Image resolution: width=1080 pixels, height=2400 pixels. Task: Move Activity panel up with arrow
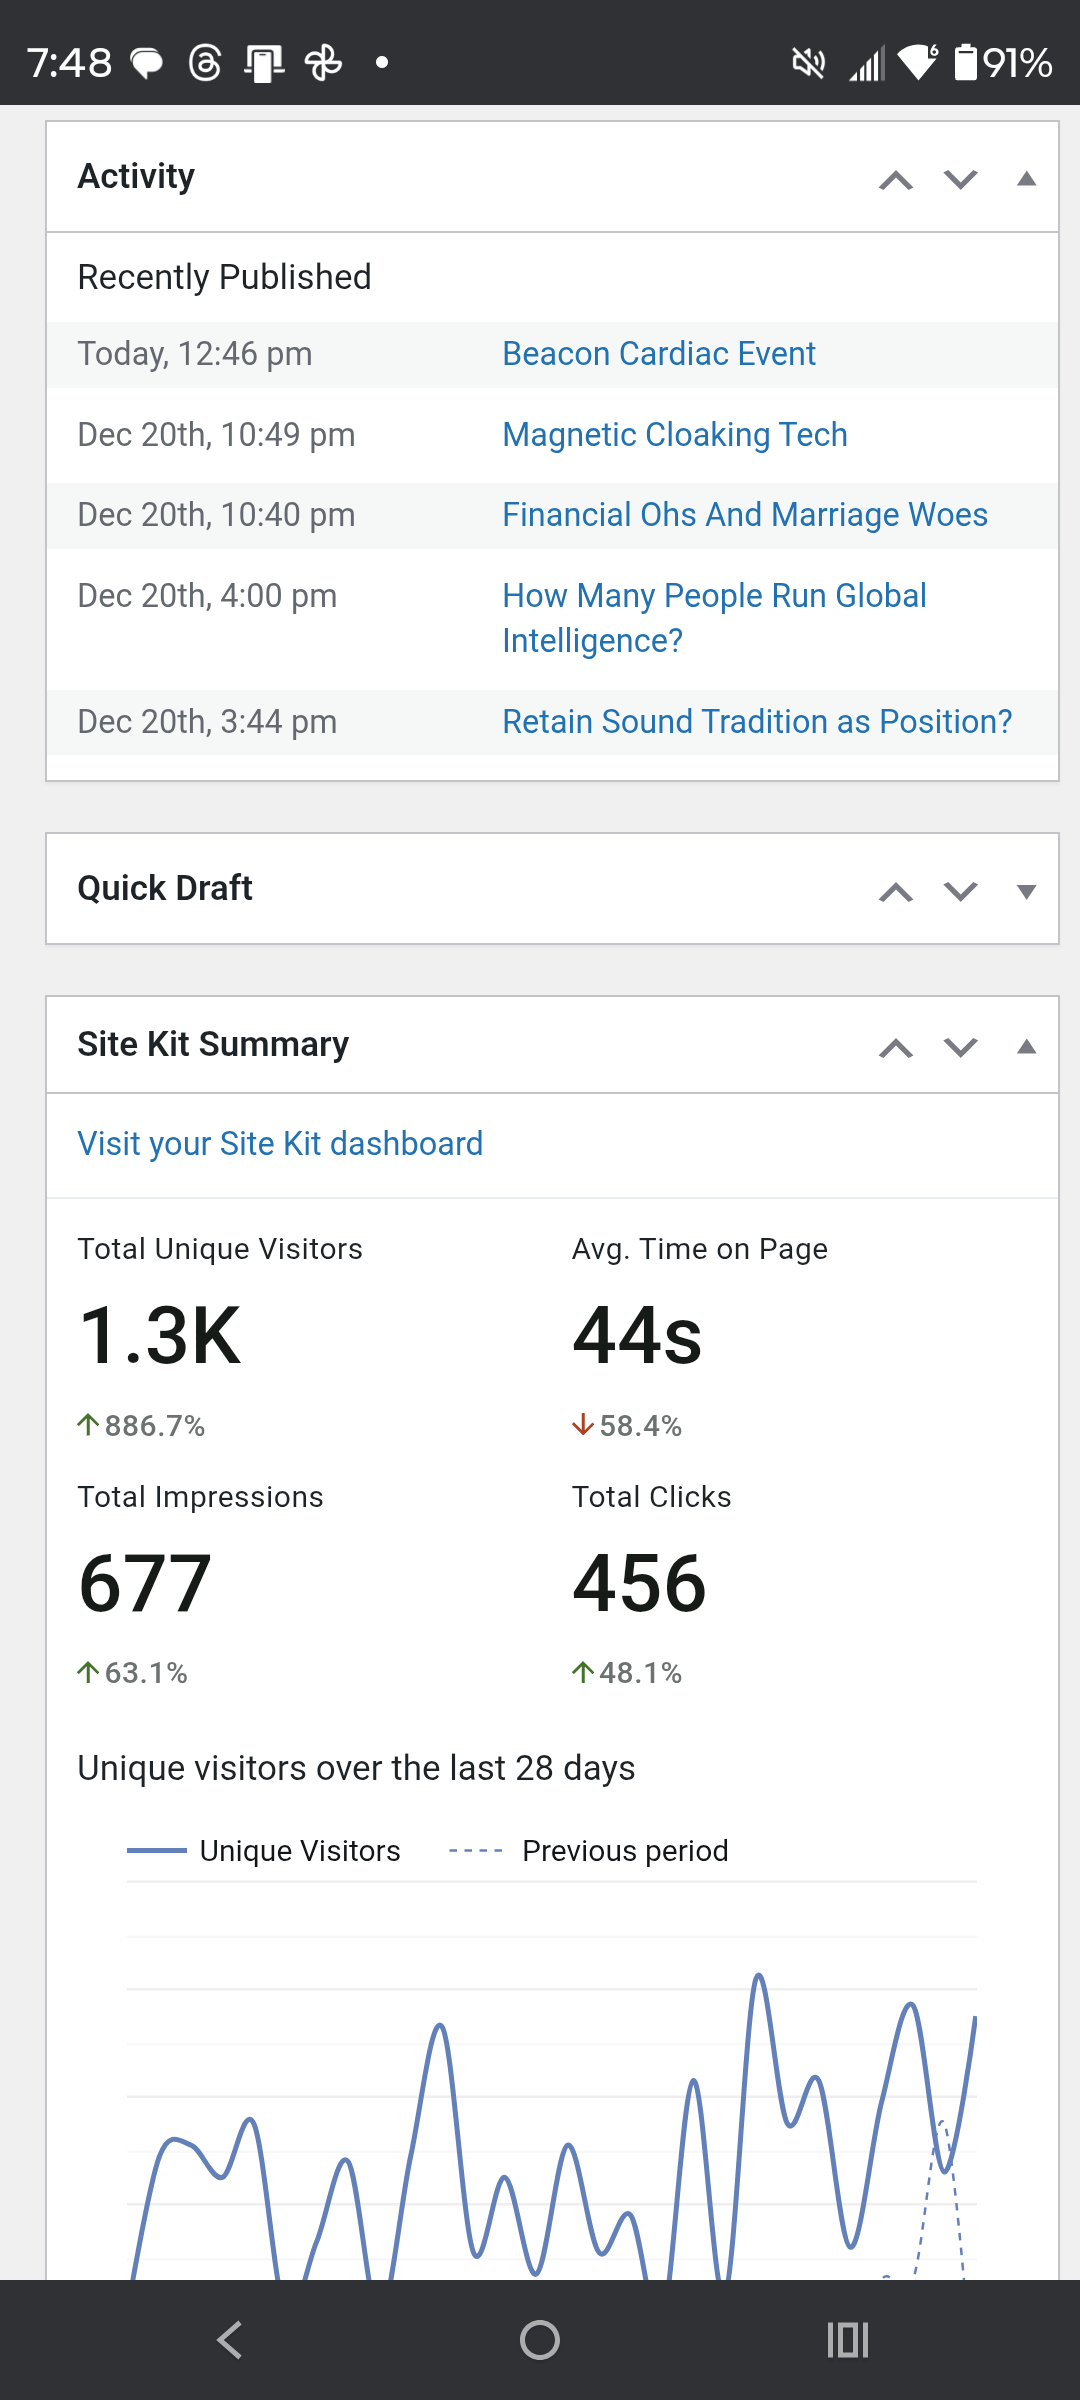pos(896,180)
